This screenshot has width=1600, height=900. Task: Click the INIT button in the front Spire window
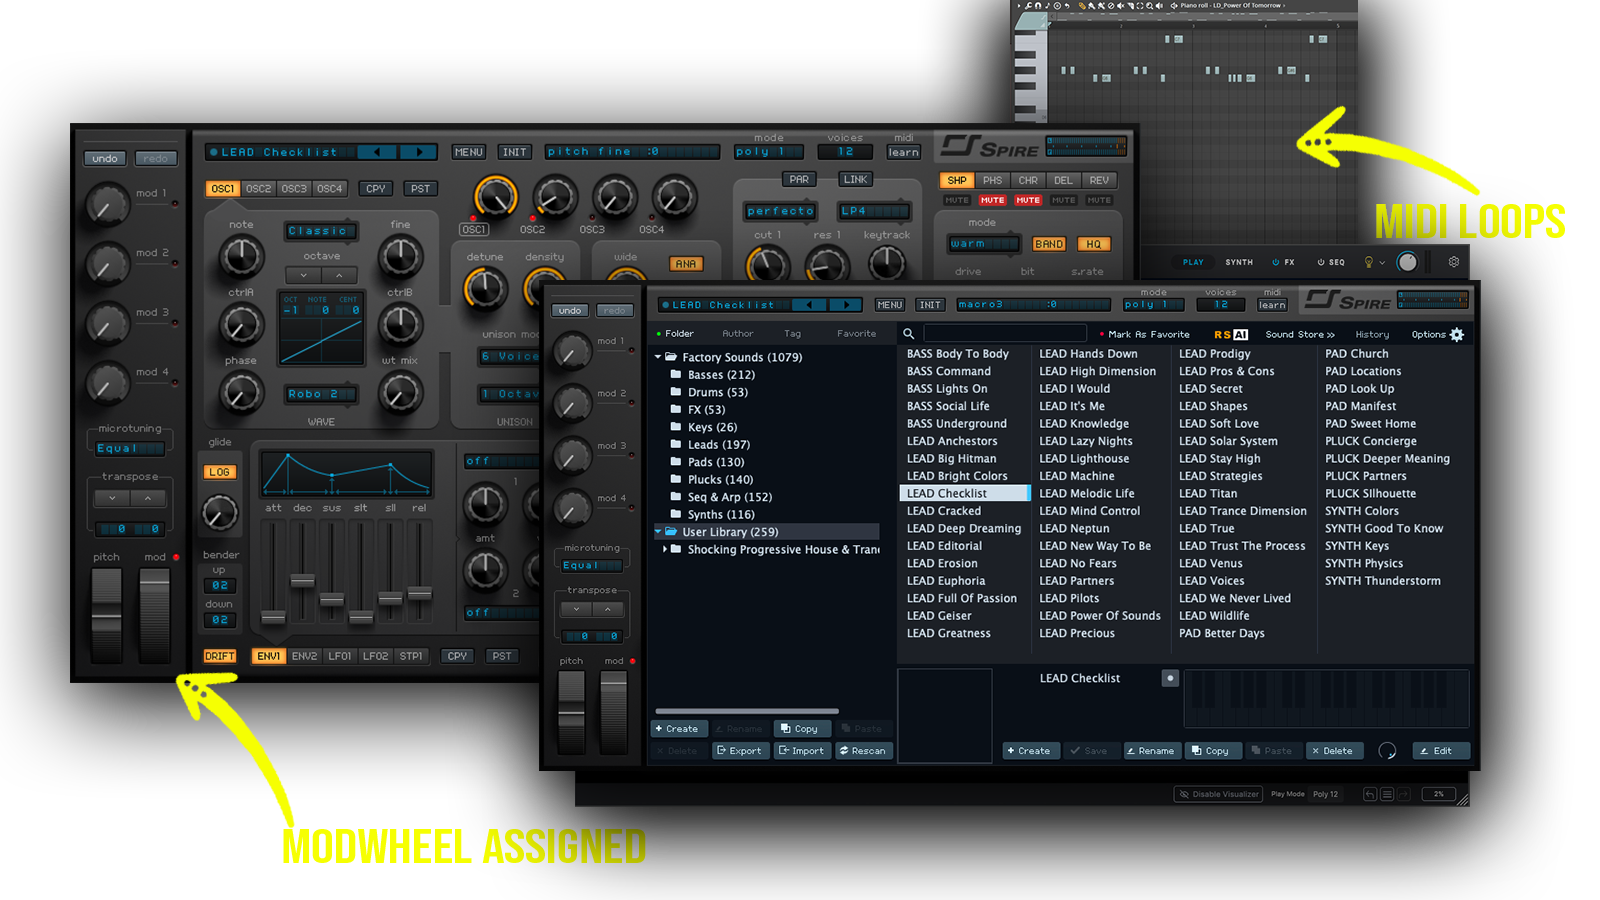930,305
